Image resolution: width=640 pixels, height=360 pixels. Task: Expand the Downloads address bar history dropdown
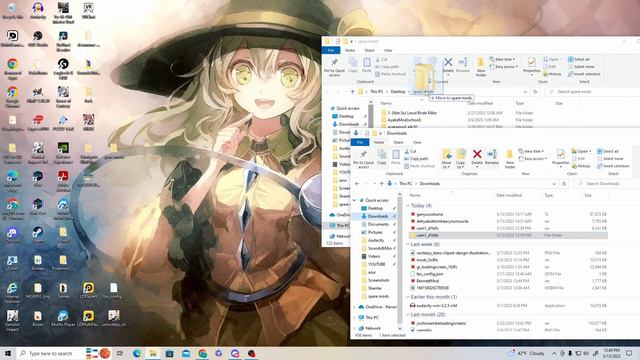pos(554,184)
